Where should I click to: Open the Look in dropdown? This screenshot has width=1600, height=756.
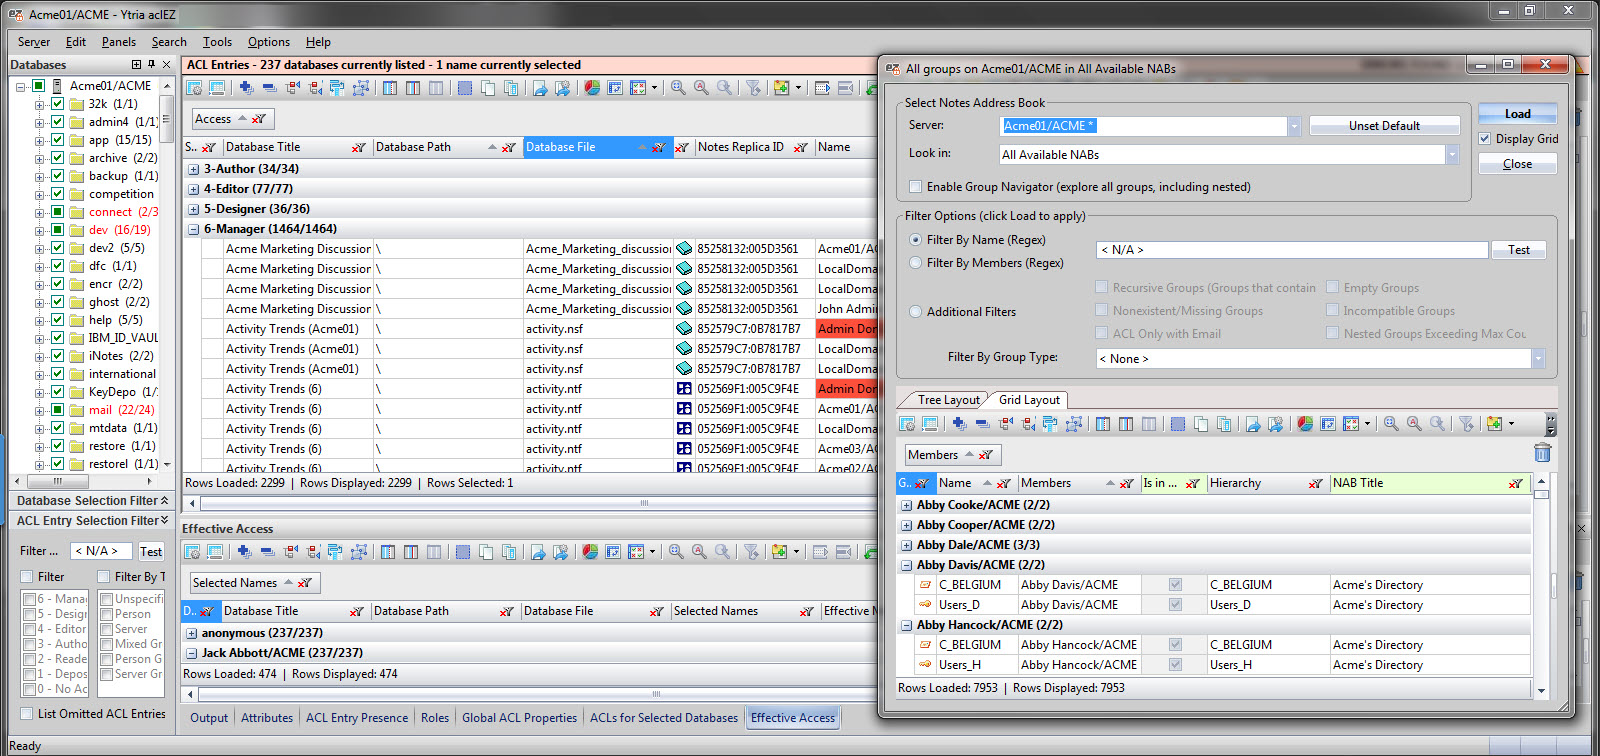pos(1452,155)
